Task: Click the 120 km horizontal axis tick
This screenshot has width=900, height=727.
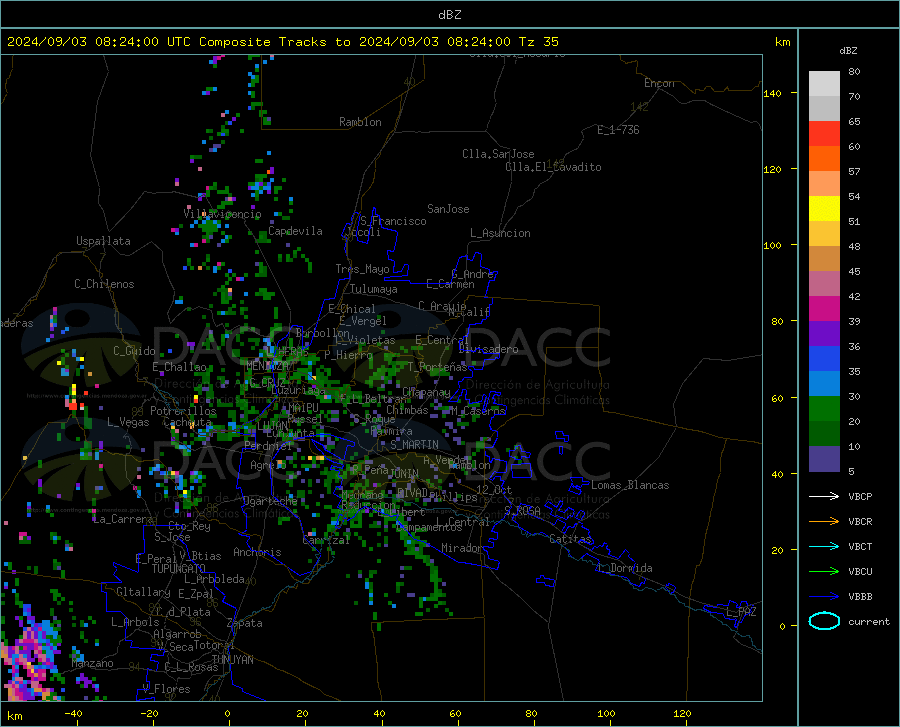Action: click(682, 713)
